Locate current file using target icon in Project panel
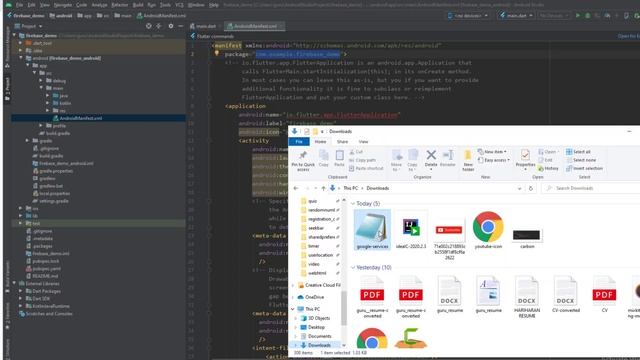 pyautogui.click(x=149, y=26)
